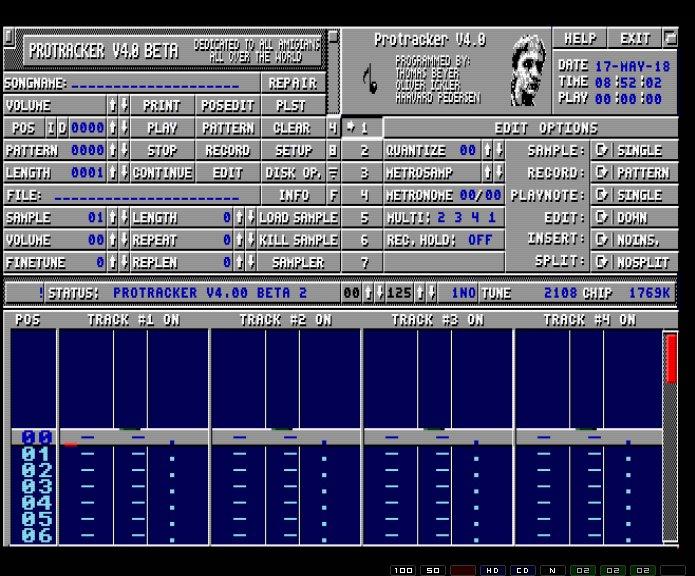Screen dimensions: 695x576
Task: Open the PLST preset list
Action: pos(293,105)
